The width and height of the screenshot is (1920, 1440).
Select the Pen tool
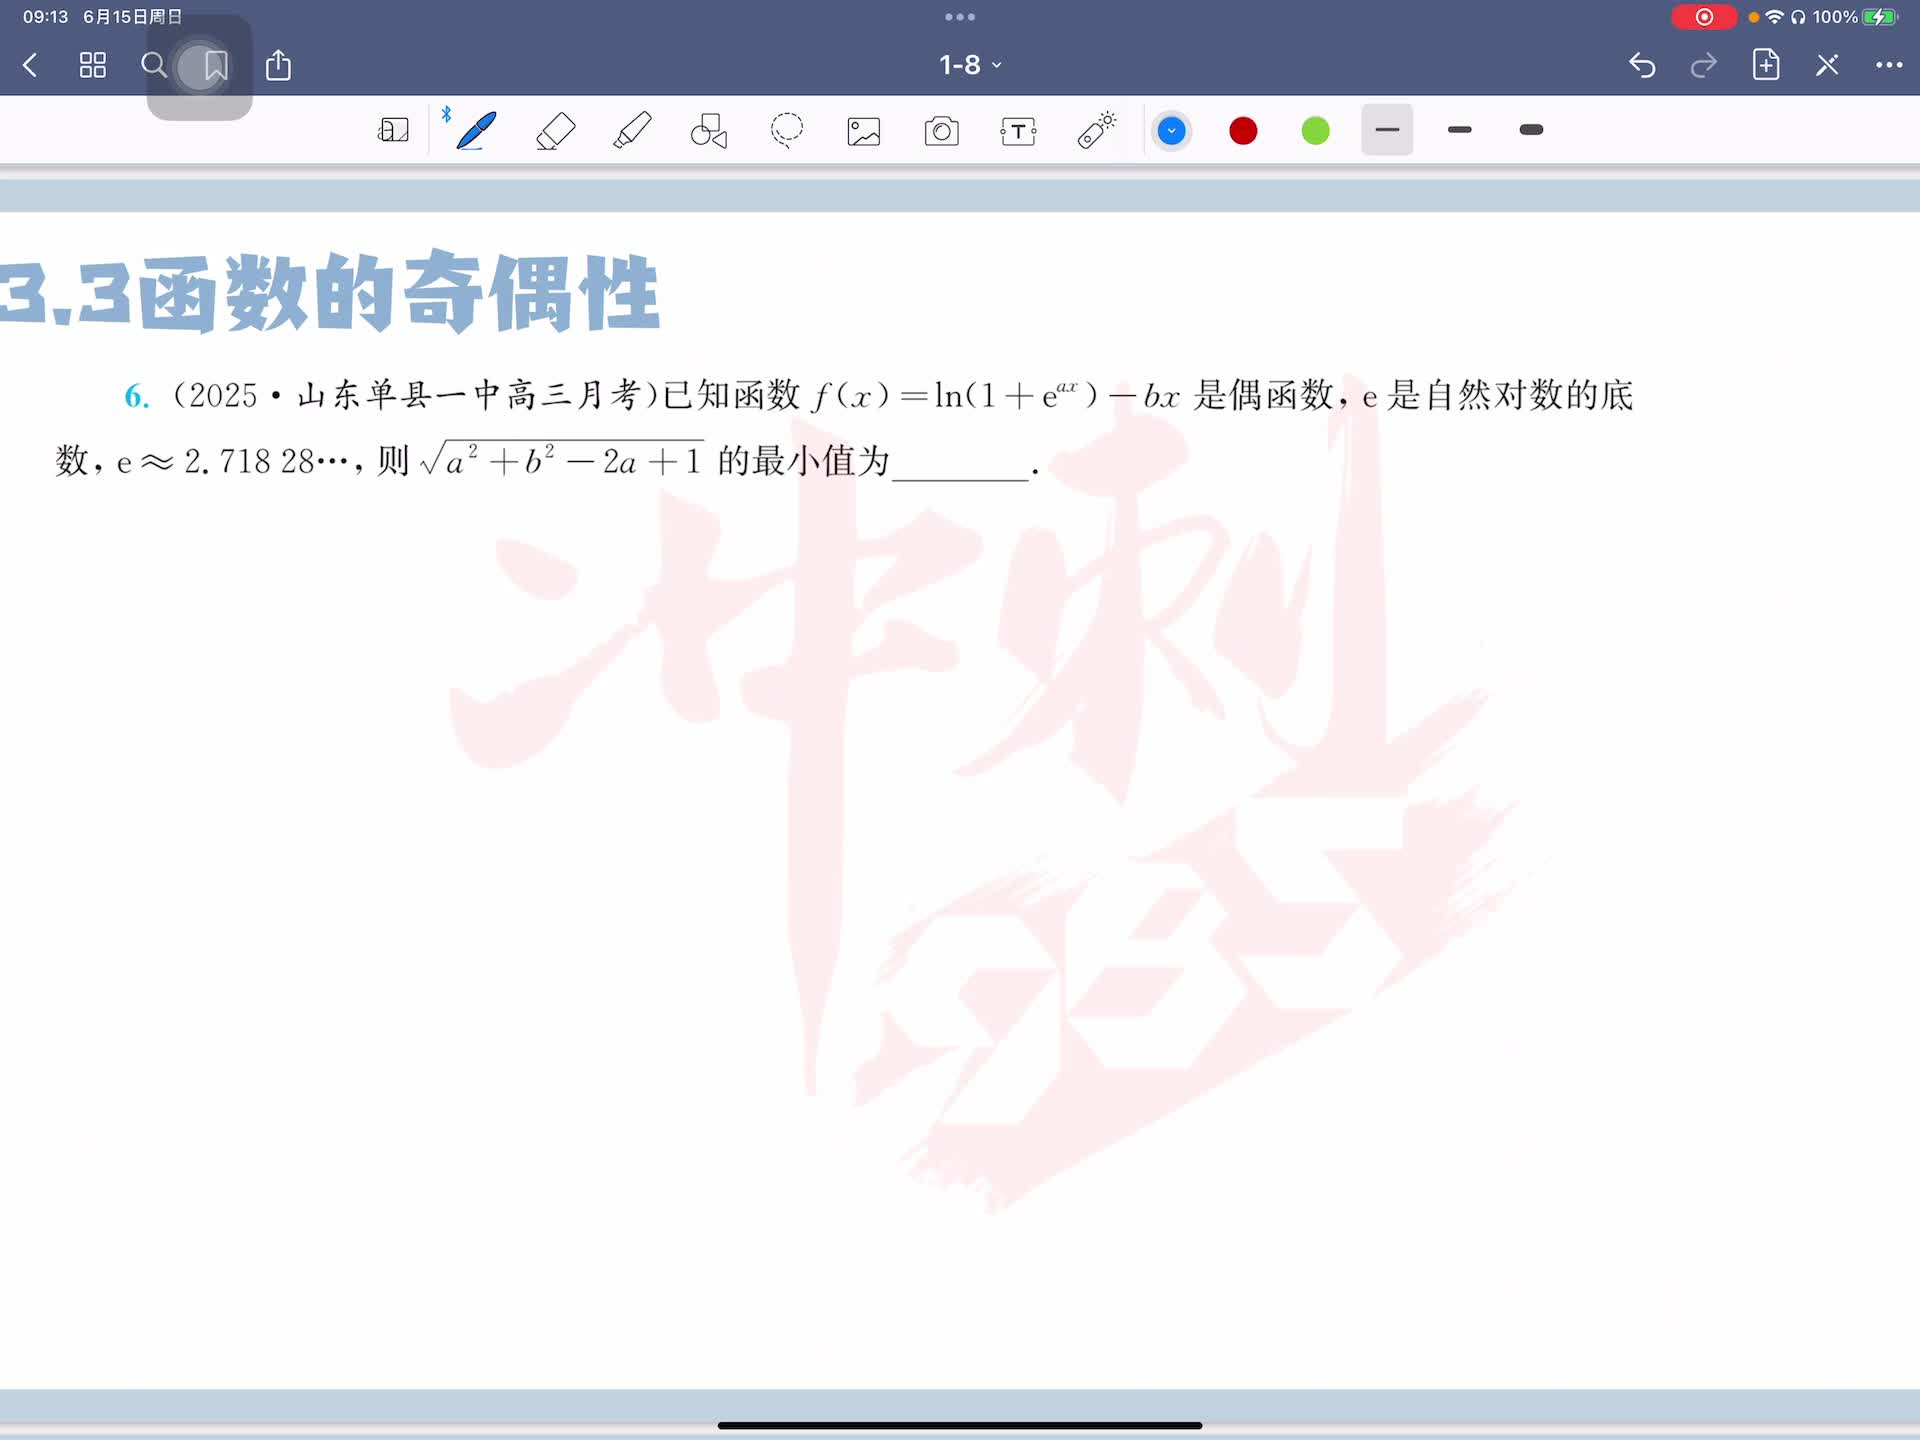coord(476,131)
